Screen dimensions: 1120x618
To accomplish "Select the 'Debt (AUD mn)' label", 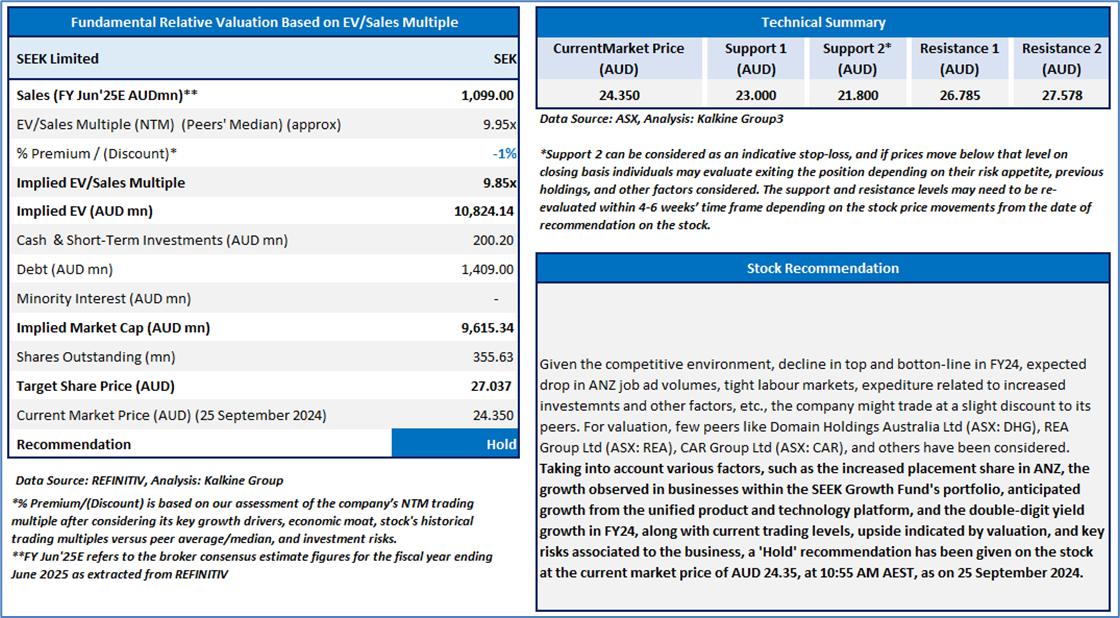I will (x=64, y=269).
